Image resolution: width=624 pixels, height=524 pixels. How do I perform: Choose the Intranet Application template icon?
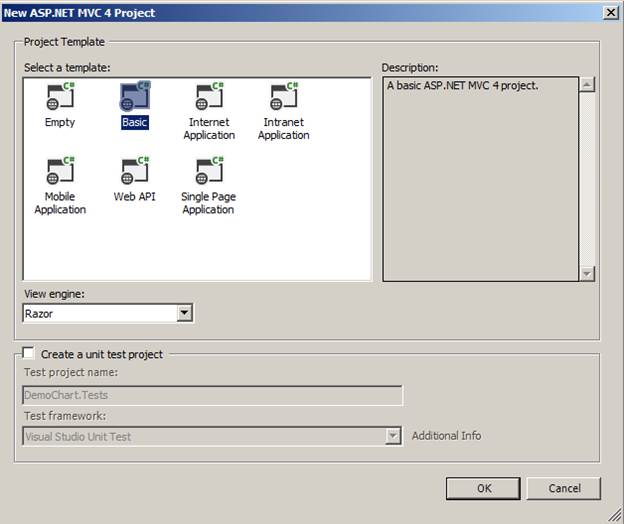point(284,97)
